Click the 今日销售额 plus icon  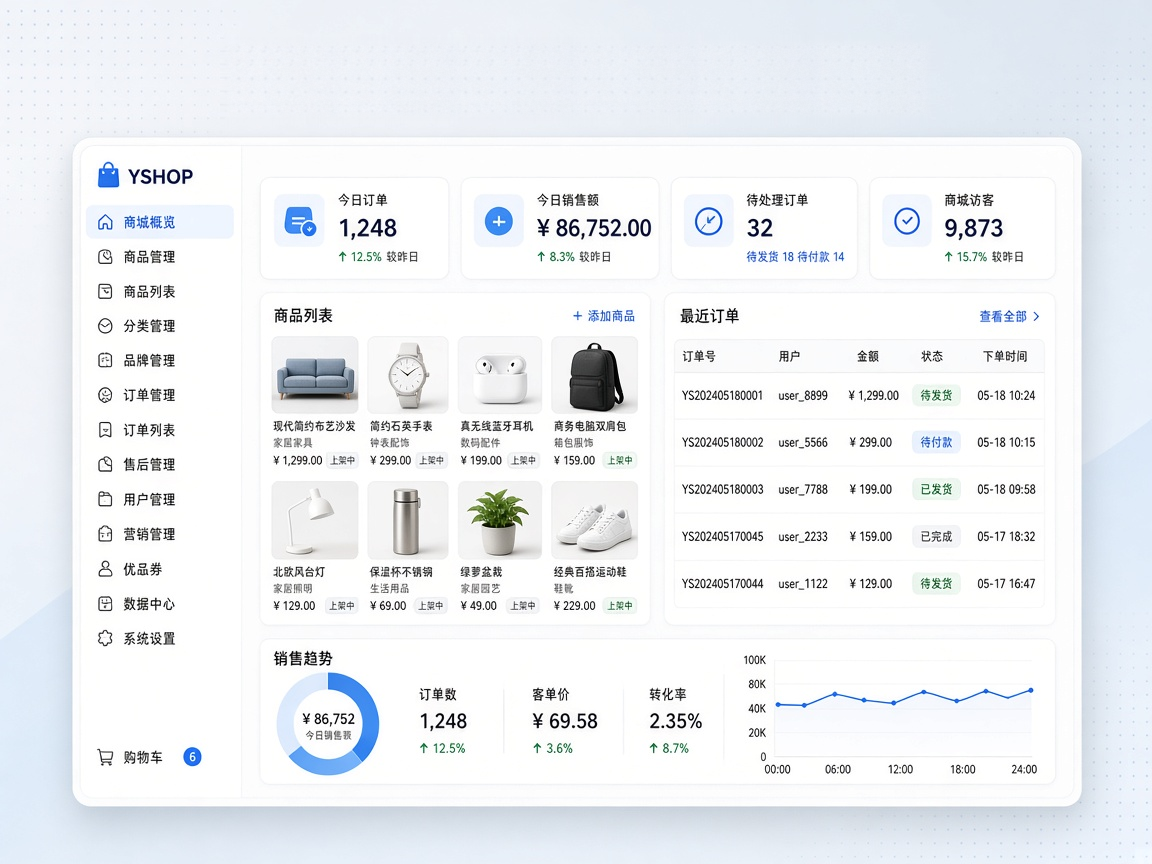498,220
